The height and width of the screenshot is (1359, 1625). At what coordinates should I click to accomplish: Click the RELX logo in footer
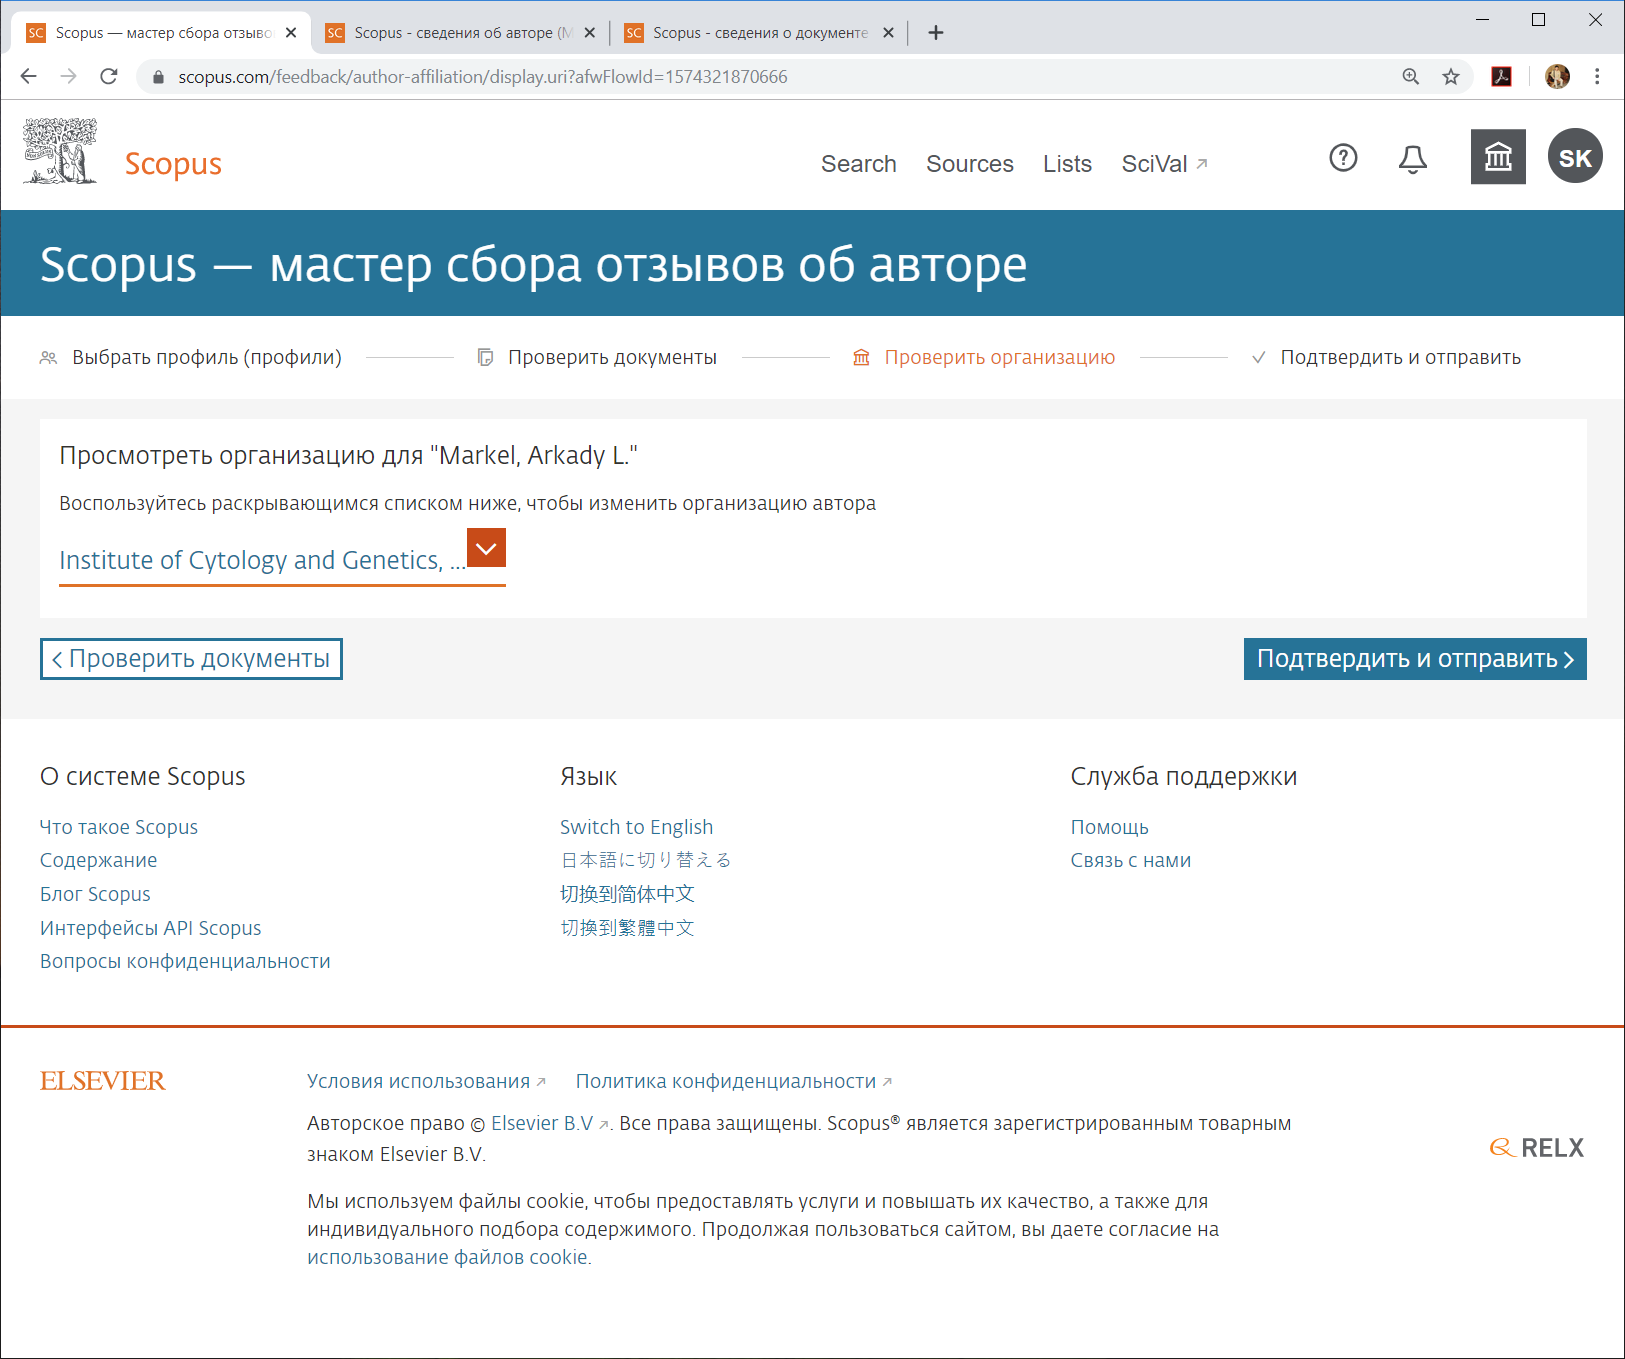[x=1537, y=1148]
